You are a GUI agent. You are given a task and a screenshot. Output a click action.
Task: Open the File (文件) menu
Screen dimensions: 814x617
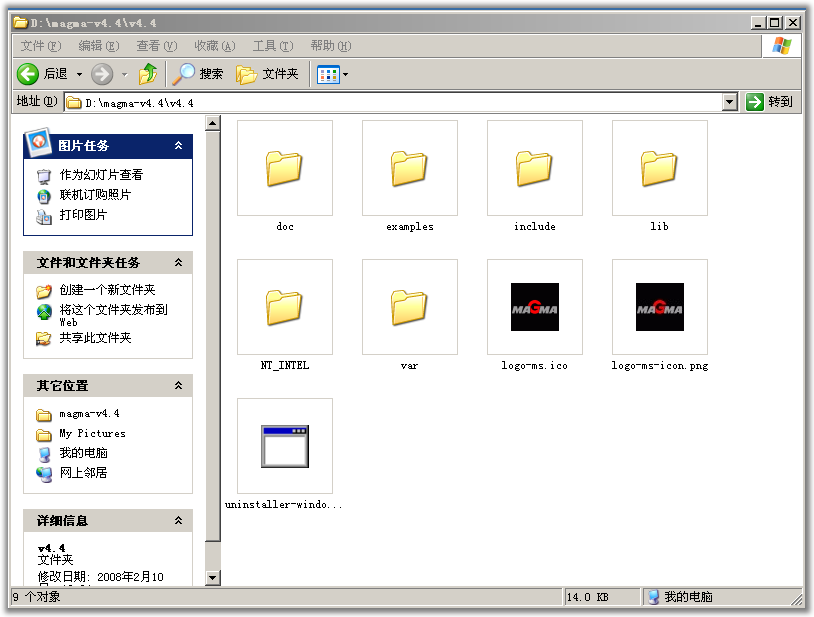(x=40, y=46)
